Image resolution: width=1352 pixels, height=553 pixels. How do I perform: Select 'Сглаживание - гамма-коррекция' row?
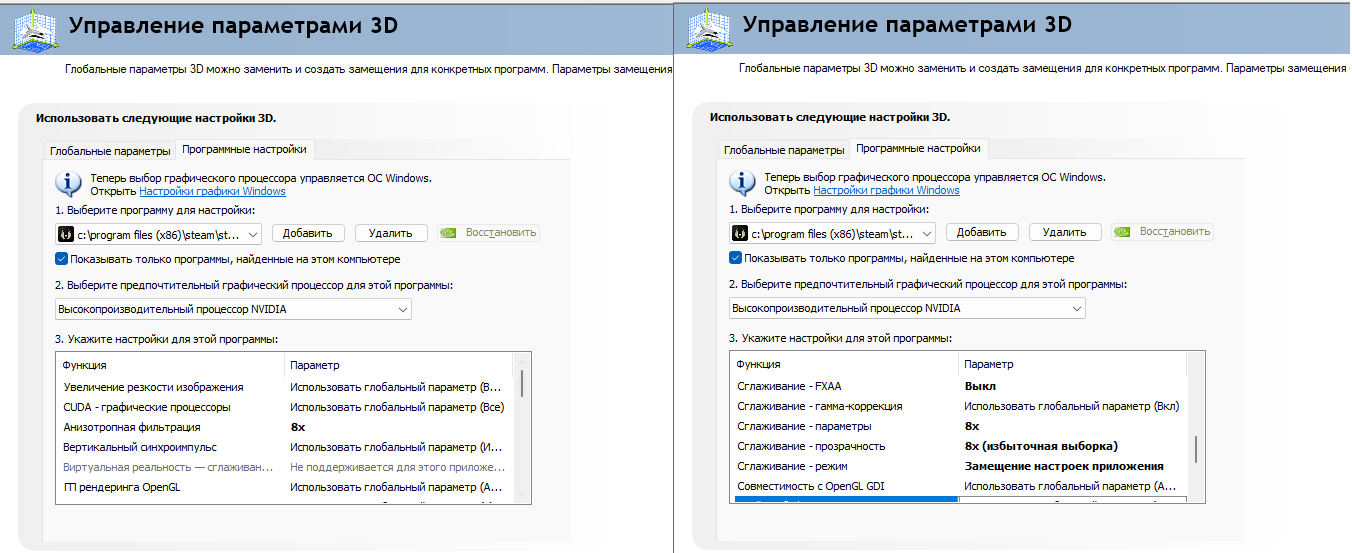[x=959, y=406]
